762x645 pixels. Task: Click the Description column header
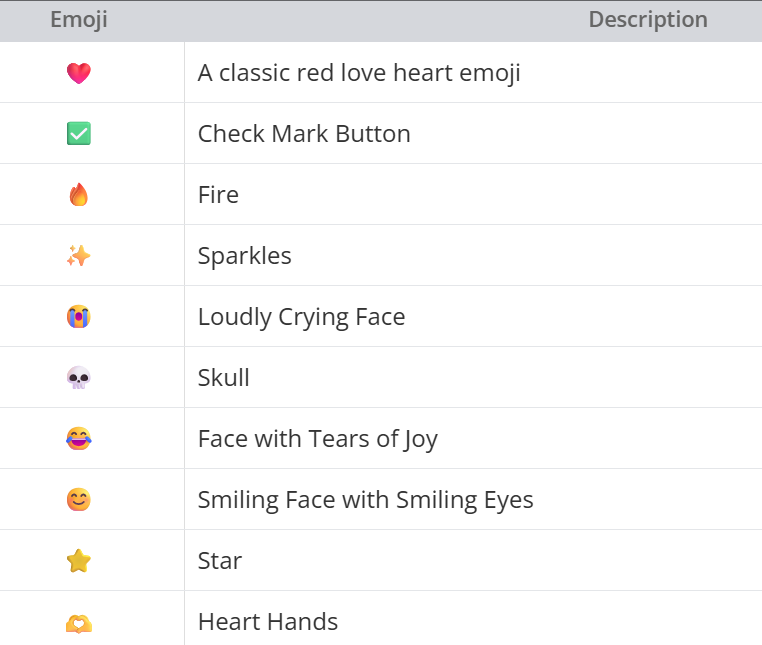(x=648, y=20)
